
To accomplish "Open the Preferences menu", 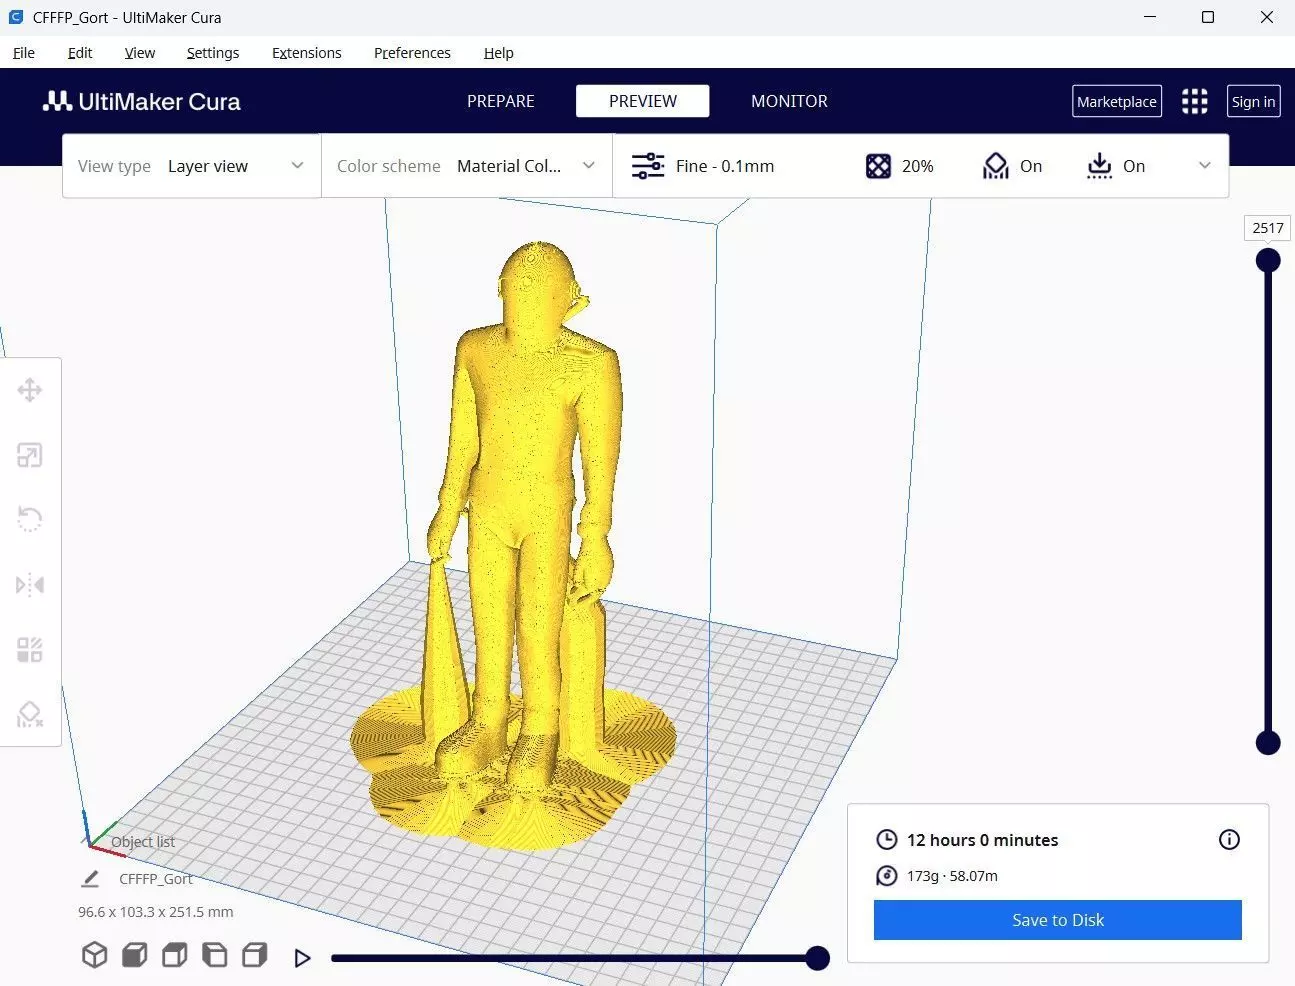I will (x=412, y=53).
